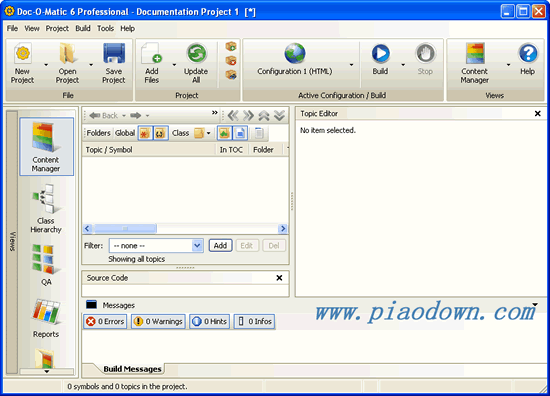The height and width of the screenshot is (396, 550).
Task: Open the Build menu
Action: 83,28
